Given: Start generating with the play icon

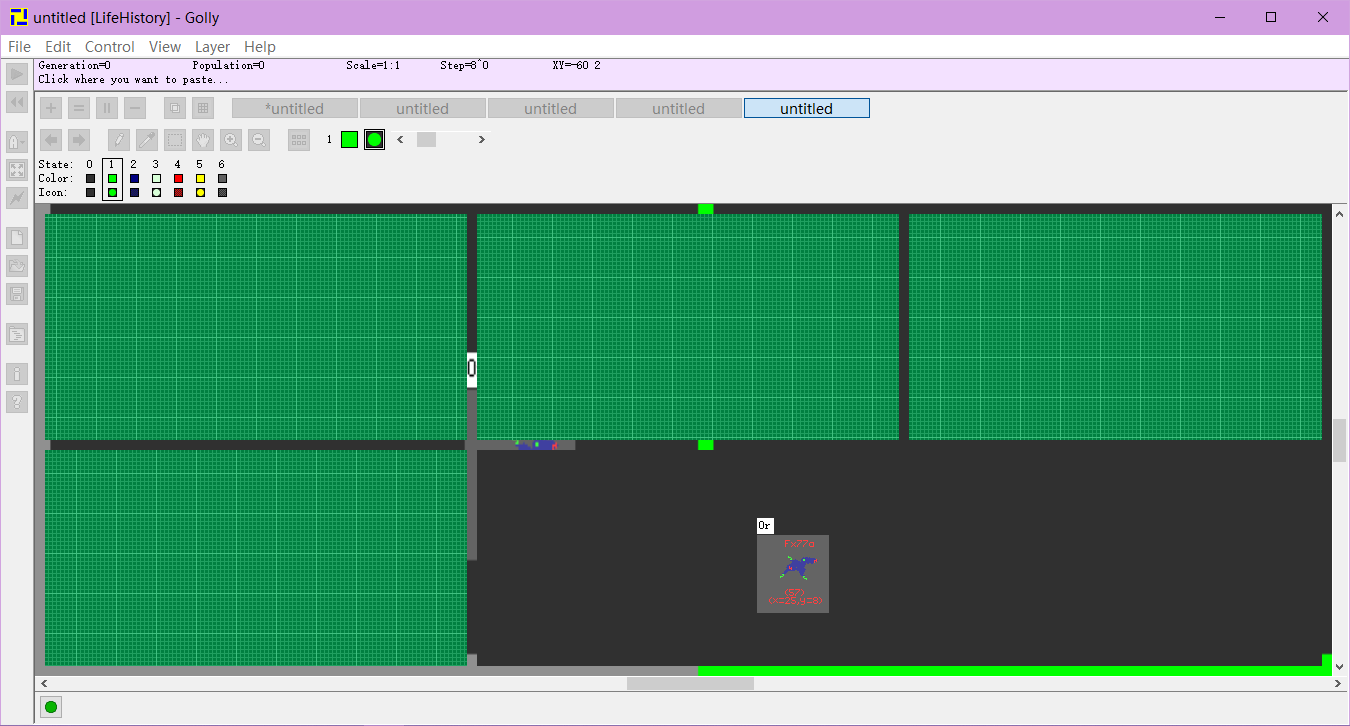Looking at the screenshot, I should [x=17, y=74].
